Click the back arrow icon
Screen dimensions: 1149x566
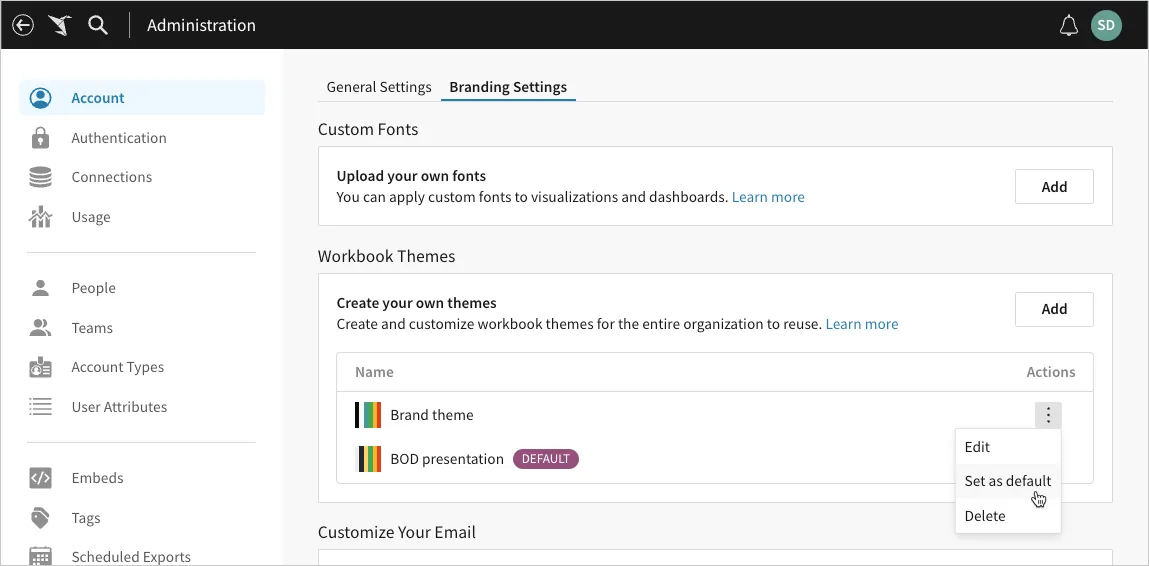point(23,26)
